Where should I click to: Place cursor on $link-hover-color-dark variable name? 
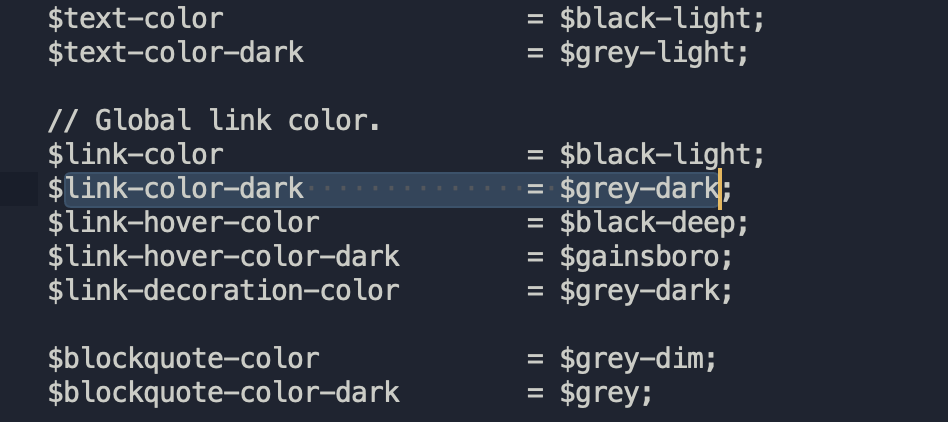click(x=223, y=257)
